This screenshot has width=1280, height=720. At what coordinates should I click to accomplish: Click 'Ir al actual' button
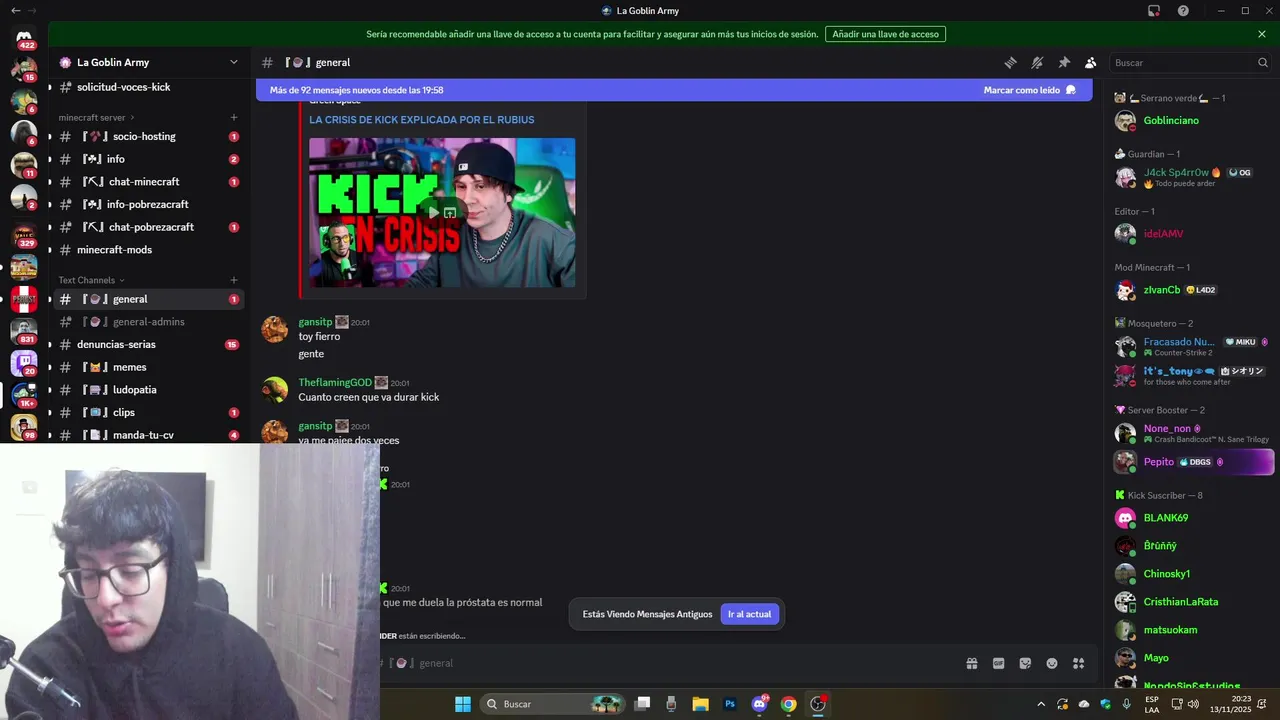pyautogui.click(x=749, y=614)
